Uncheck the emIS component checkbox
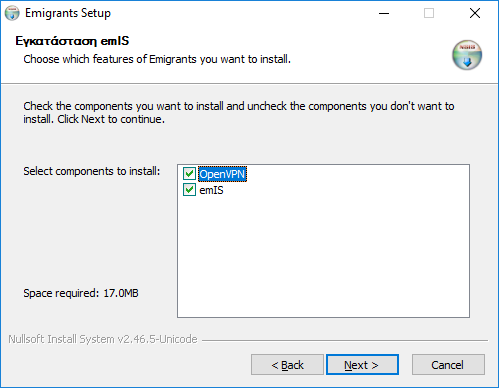Viewport: 499px width, 388px height. 189,190
